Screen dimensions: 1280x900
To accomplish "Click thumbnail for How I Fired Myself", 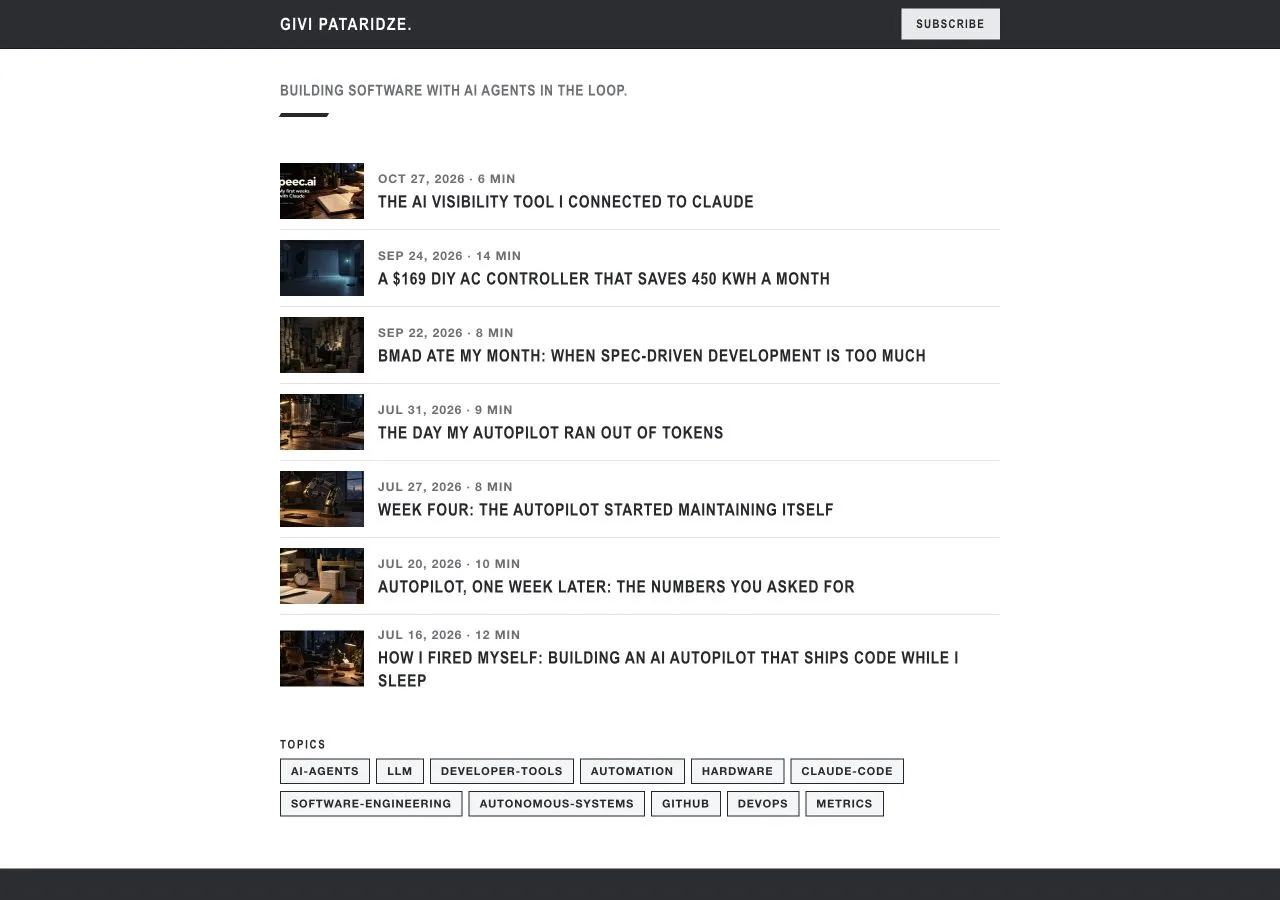I will pos(322,658).
